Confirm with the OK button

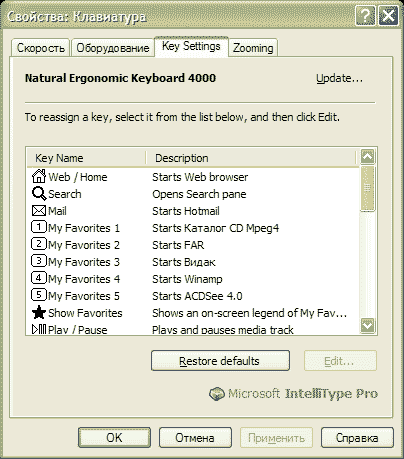point(114,438)
